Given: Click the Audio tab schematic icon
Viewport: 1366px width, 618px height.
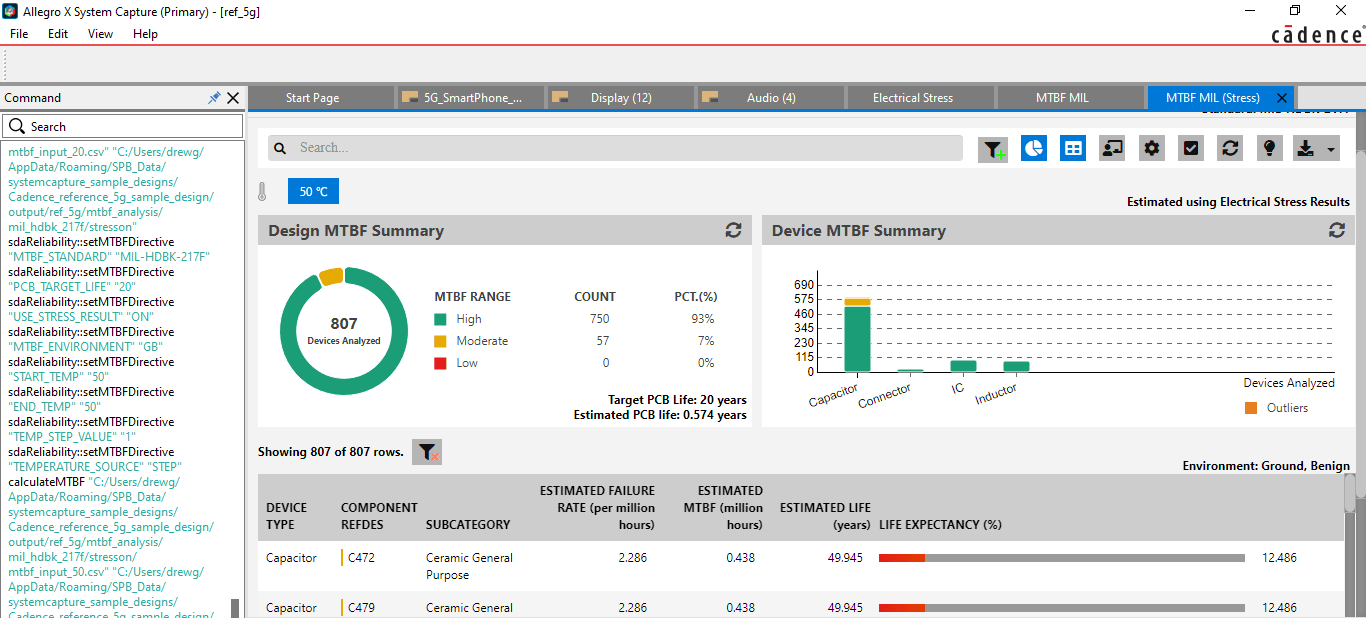Looking at the screenshot, I should (710, 97).
